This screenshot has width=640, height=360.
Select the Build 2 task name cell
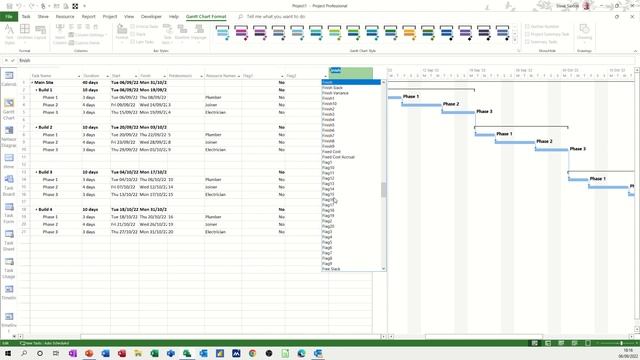click(x=56, y=127)
